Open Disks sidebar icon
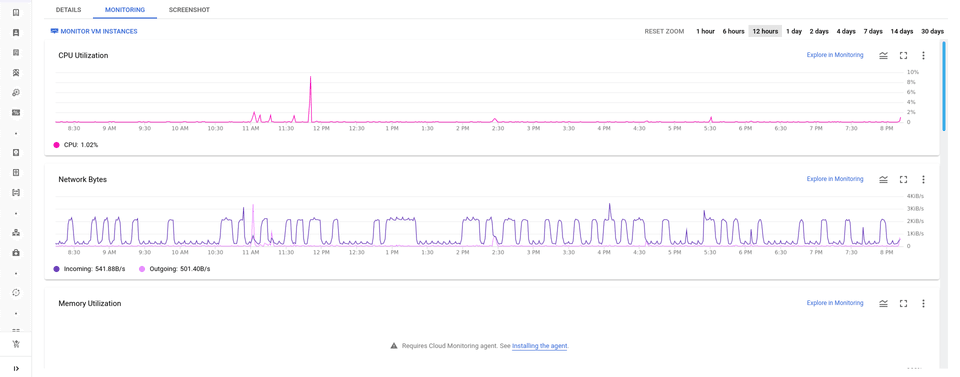Viewport: 960px width, 377px height. 17,152
